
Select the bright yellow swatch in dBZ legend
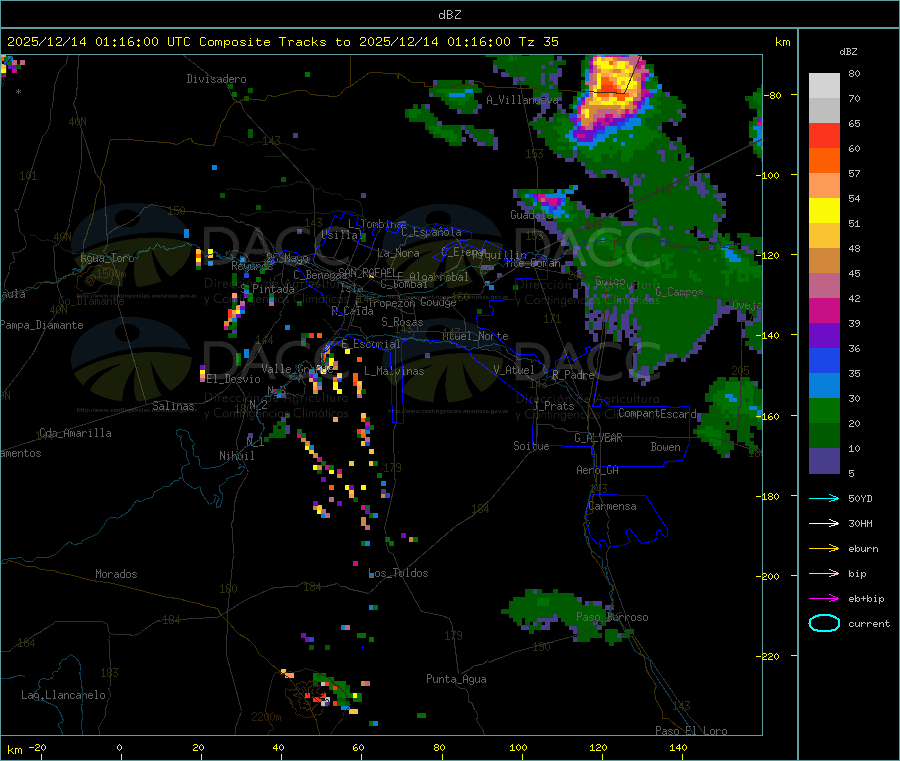tap(824, 211)
